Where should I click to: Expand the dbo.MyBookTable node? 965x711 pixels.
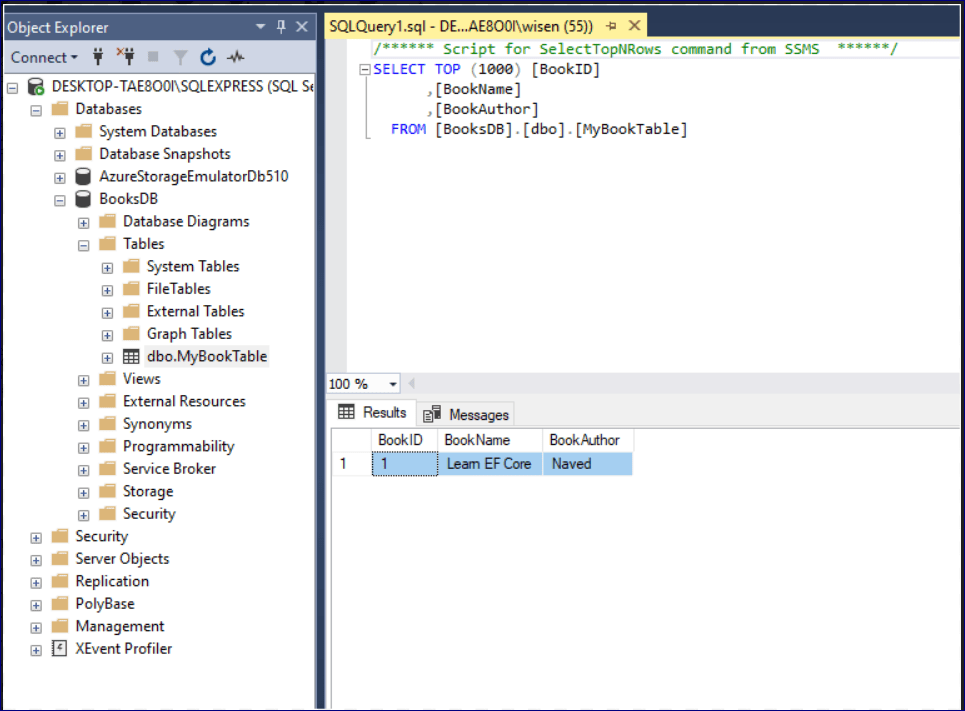(107, 357)
